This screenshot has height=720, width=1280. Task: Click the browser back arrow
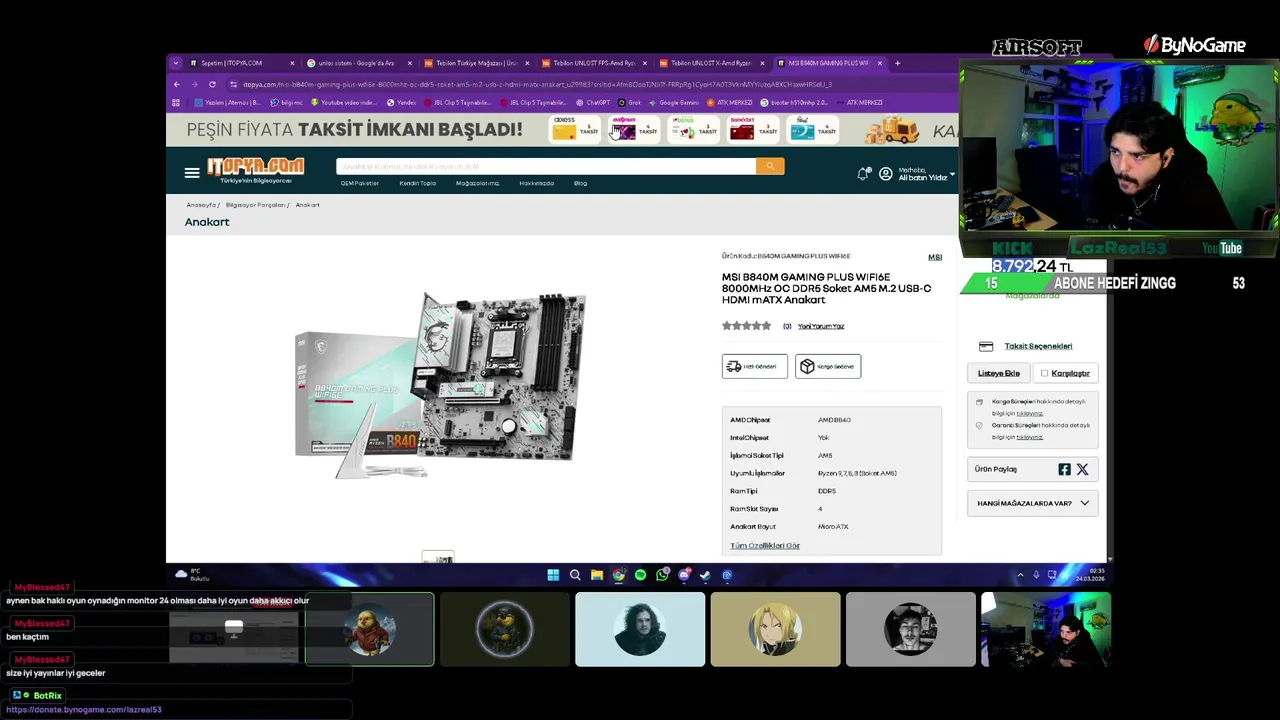point(177,84)
